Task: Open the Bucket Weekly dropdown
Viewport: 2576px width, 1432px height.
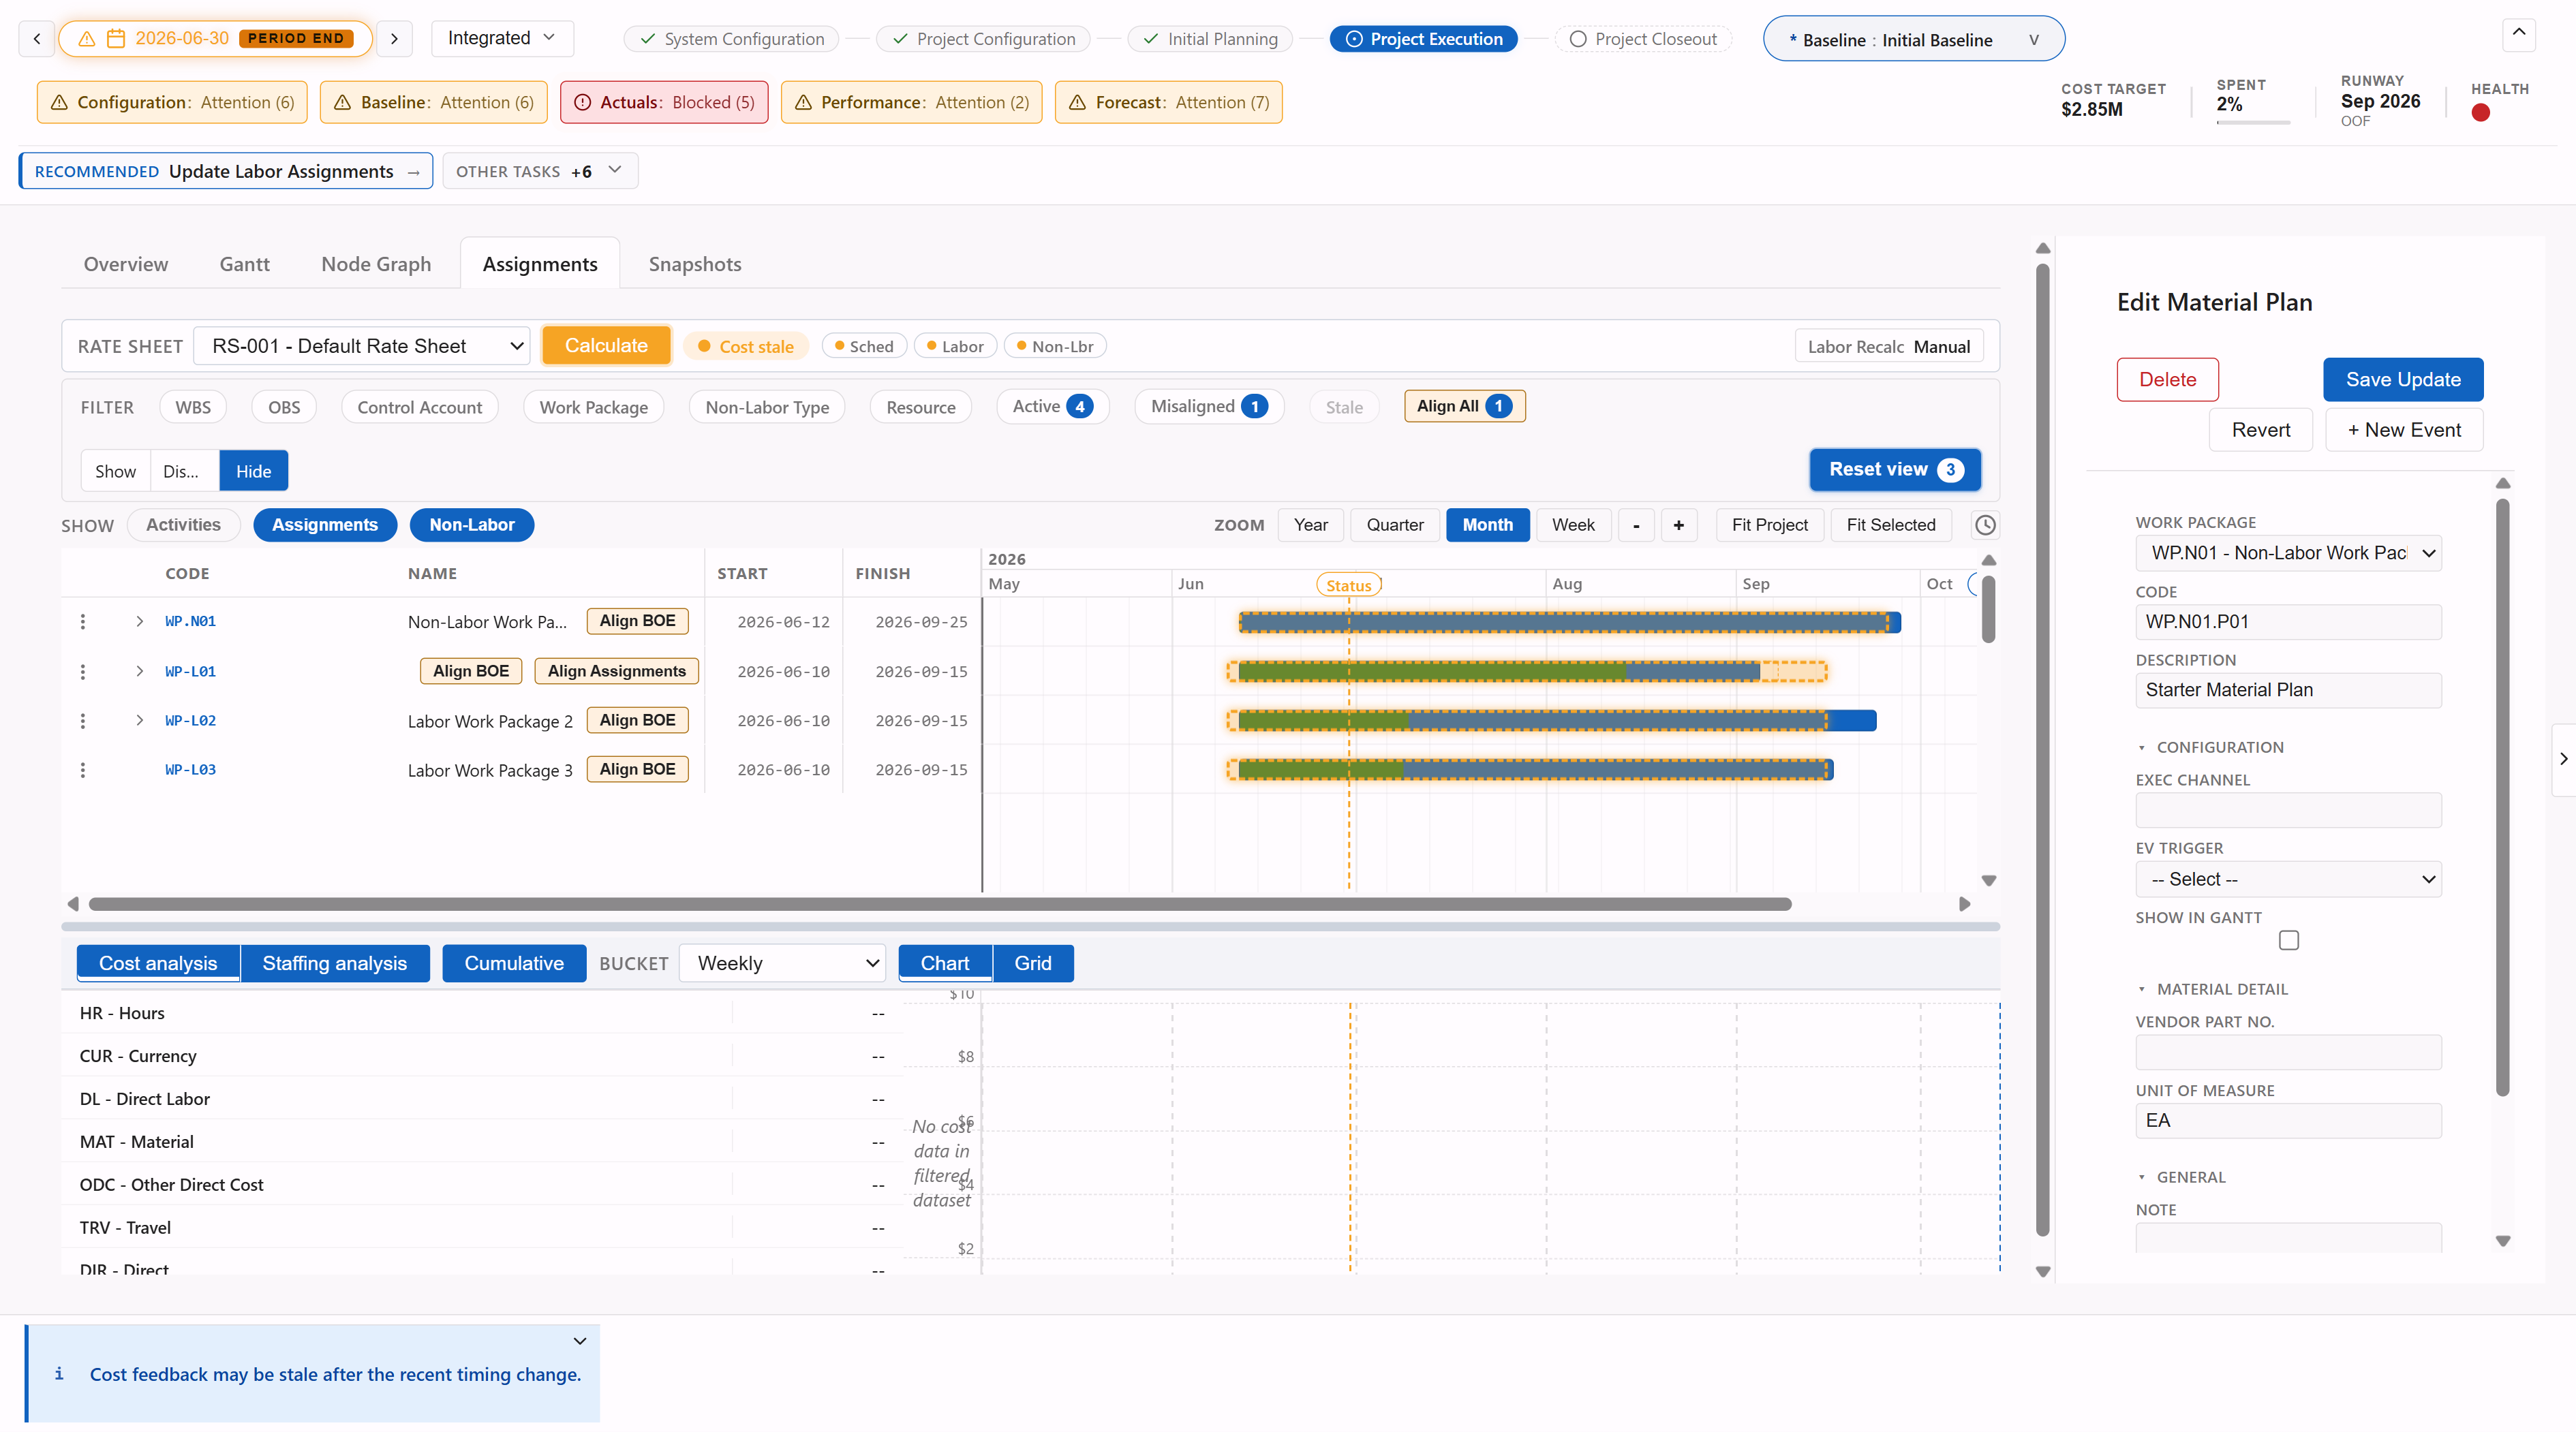Action: 782,963
